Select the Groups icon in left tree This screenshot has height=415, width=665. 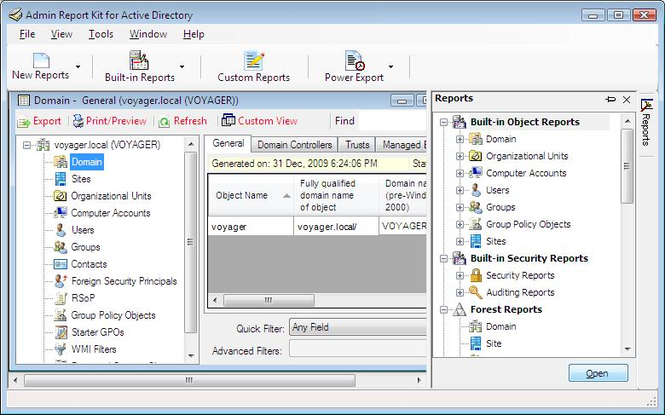point(60,247)
